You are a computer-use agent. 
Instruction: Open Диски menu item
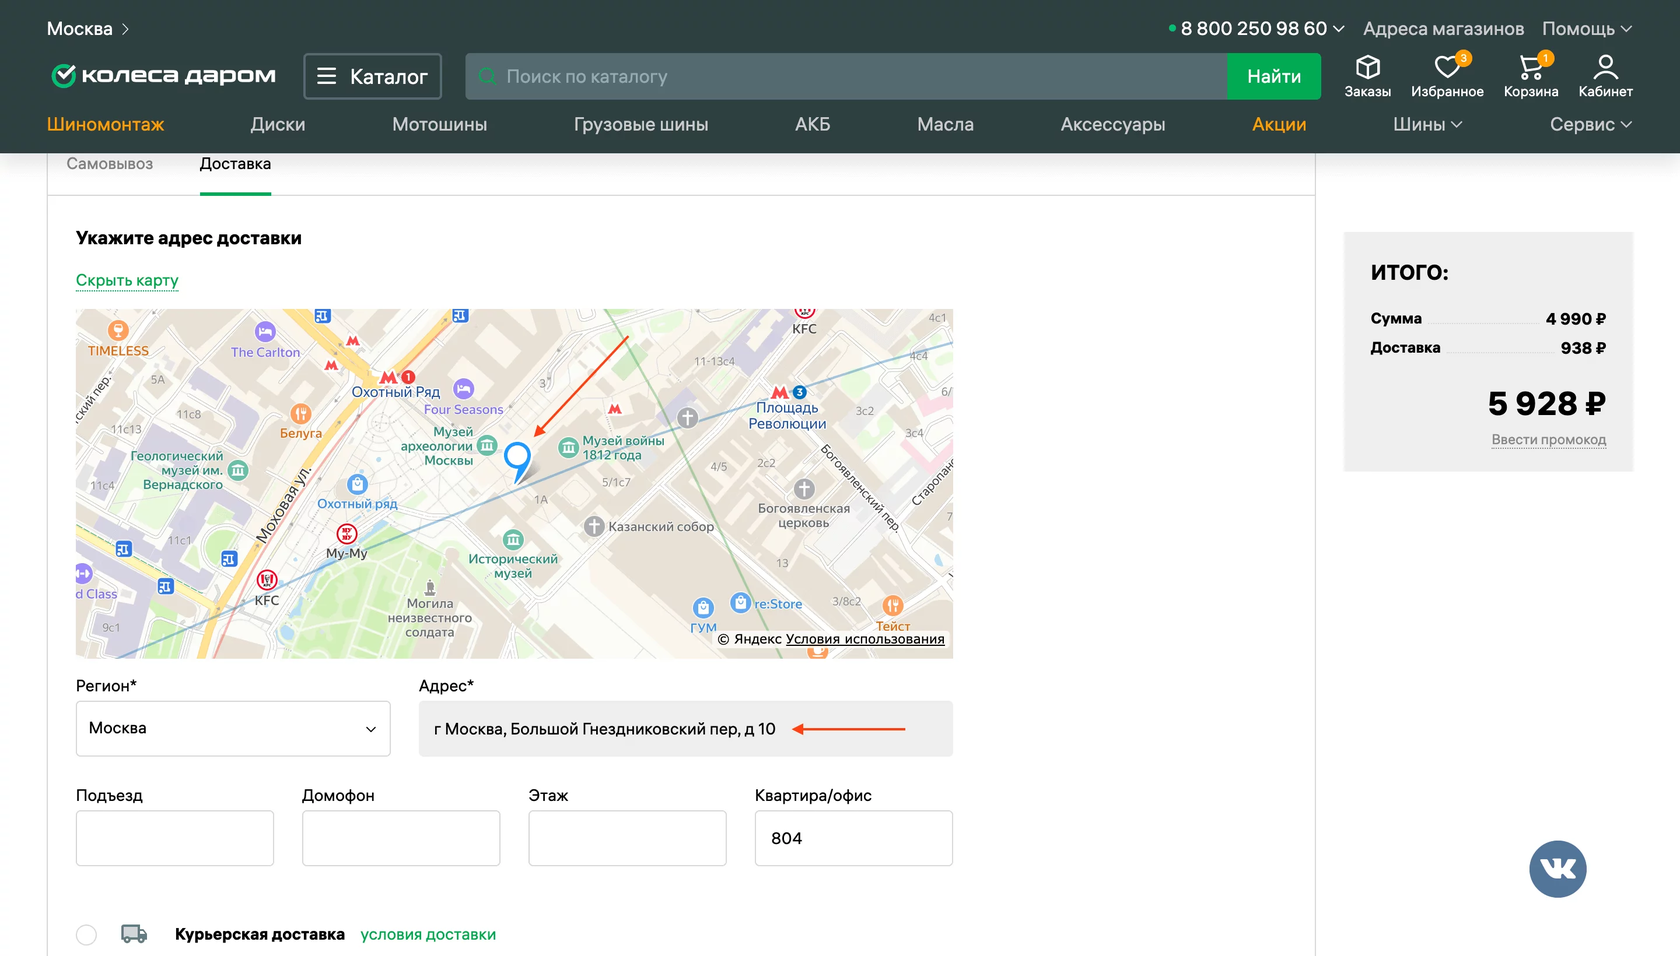[278, 124]
